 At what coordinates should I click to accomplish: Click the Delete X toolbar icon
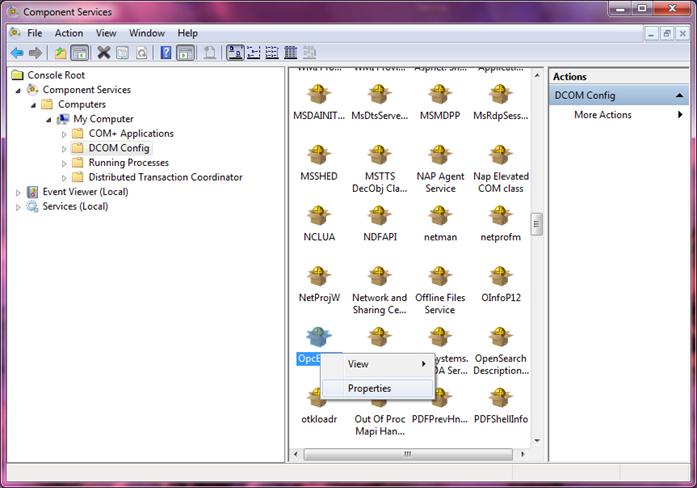(104, 53)
